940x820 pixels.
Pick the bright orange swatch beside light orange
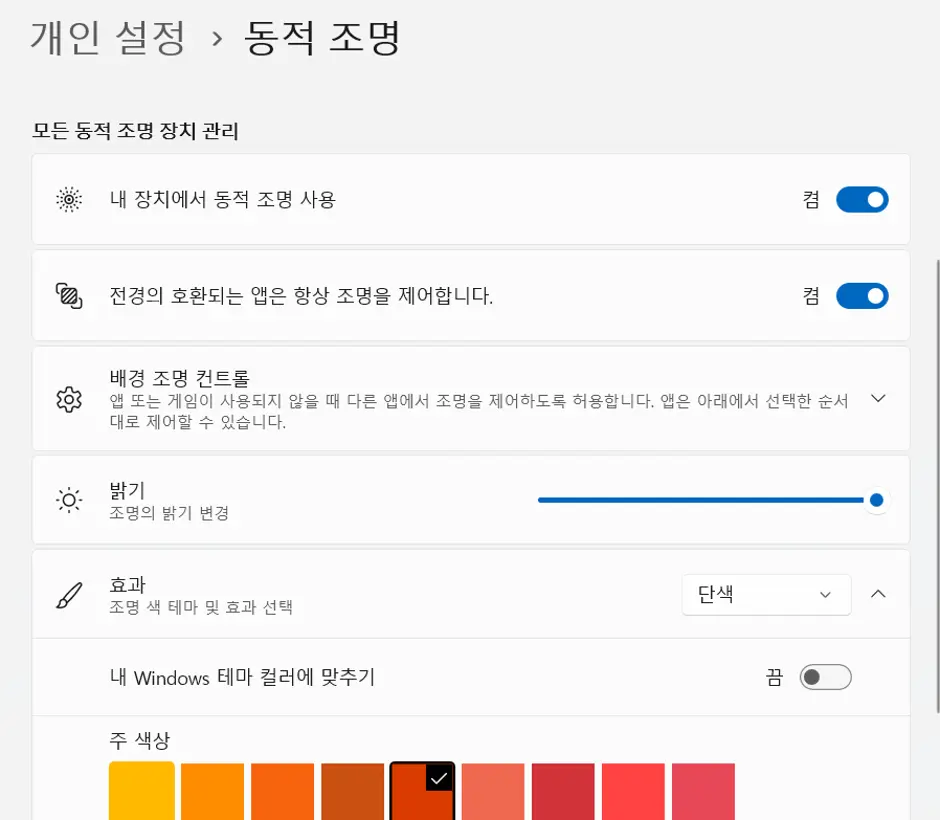click(282, 791)
